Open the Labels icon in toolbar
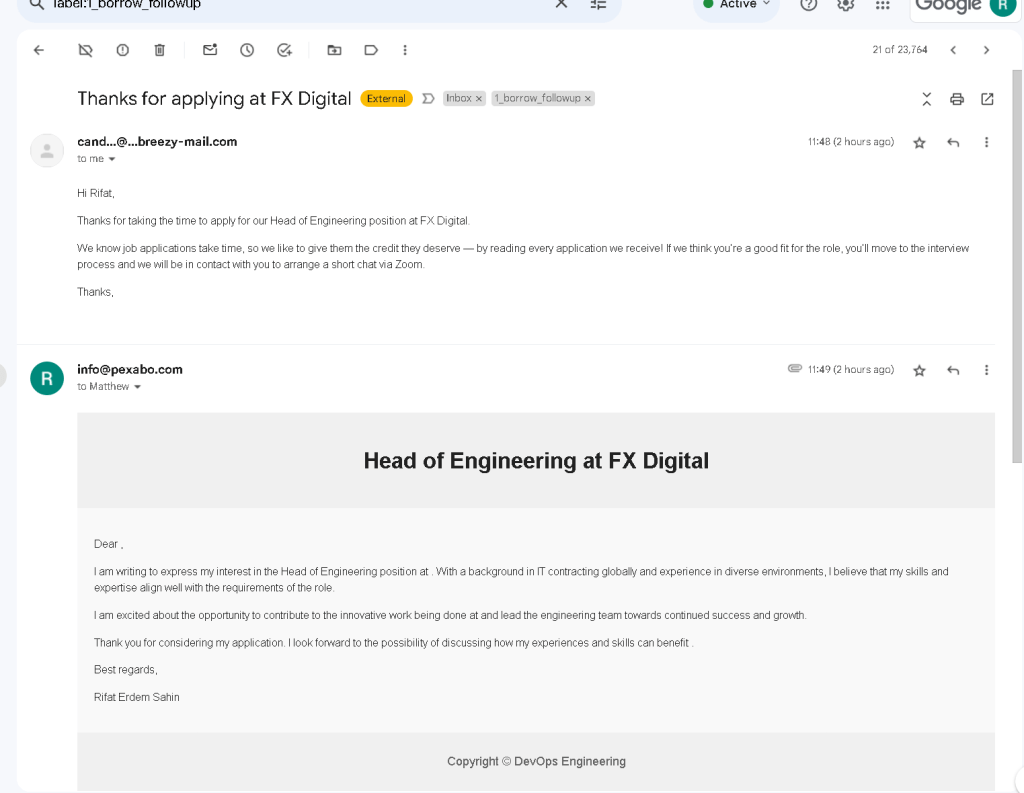 tap(371, 50)
